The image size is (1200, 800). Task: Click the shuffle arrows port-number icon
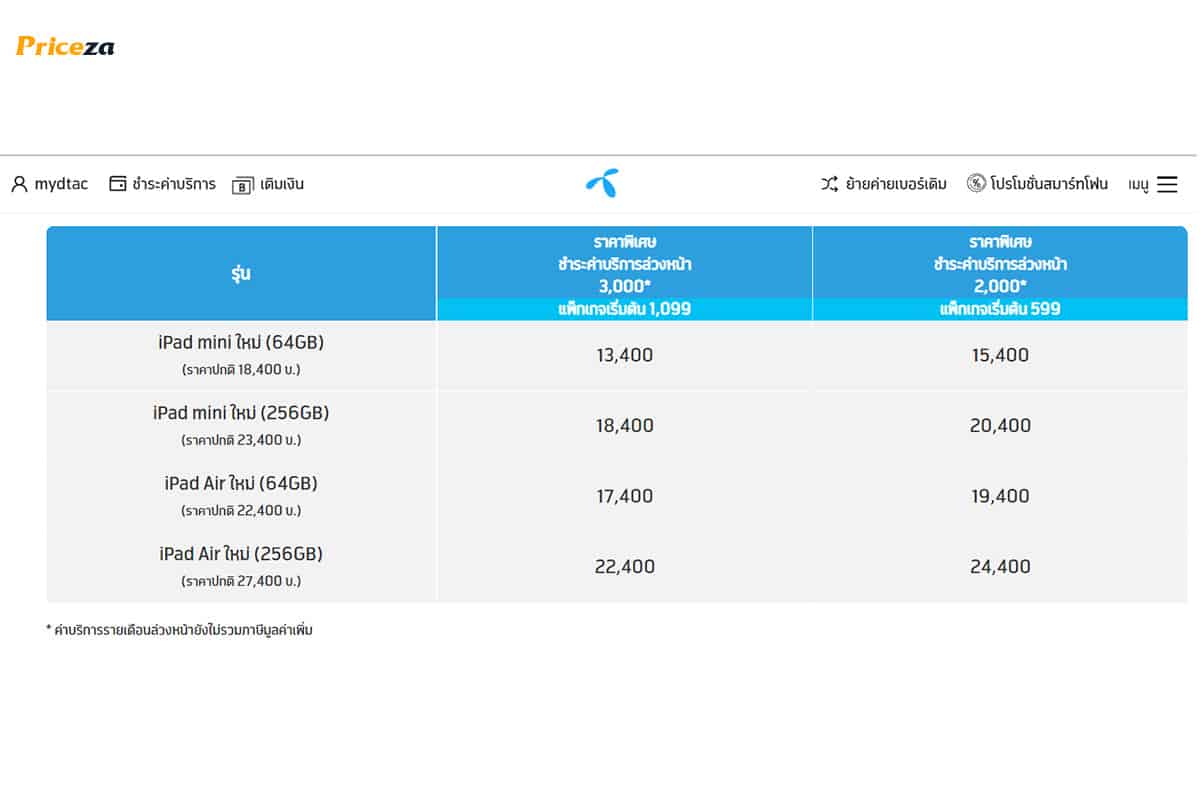[x=830, y=184]
